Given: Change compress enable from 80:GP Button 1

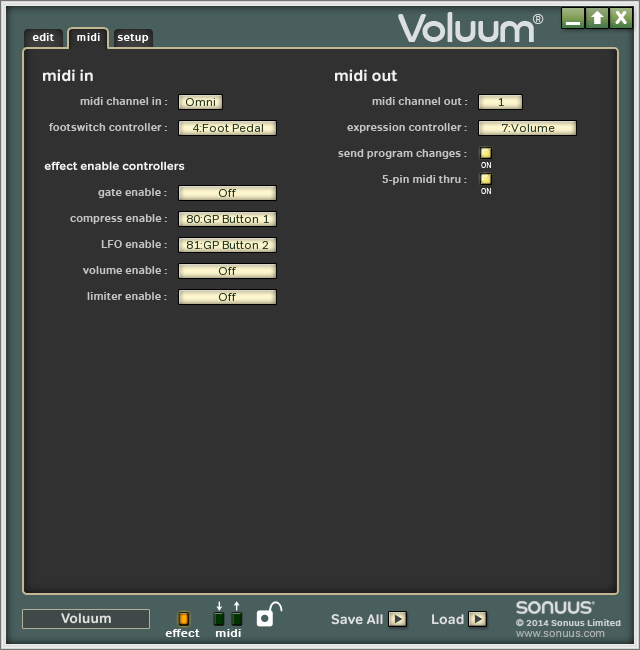Looking at the screenshot, I should point(228,219).
